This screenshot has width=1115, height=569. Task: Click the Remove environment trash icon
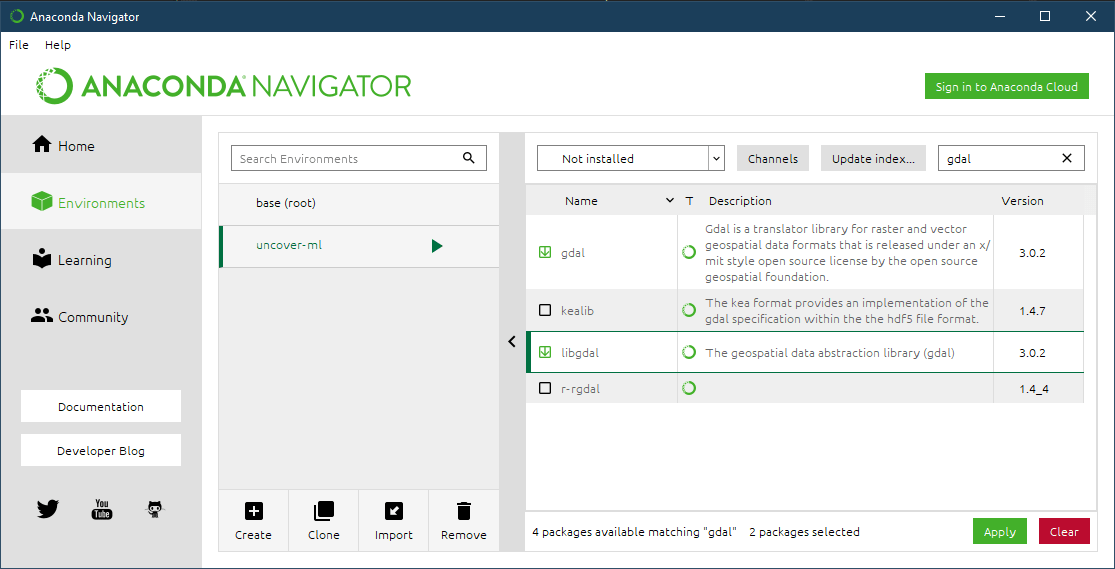coord(464,511)
